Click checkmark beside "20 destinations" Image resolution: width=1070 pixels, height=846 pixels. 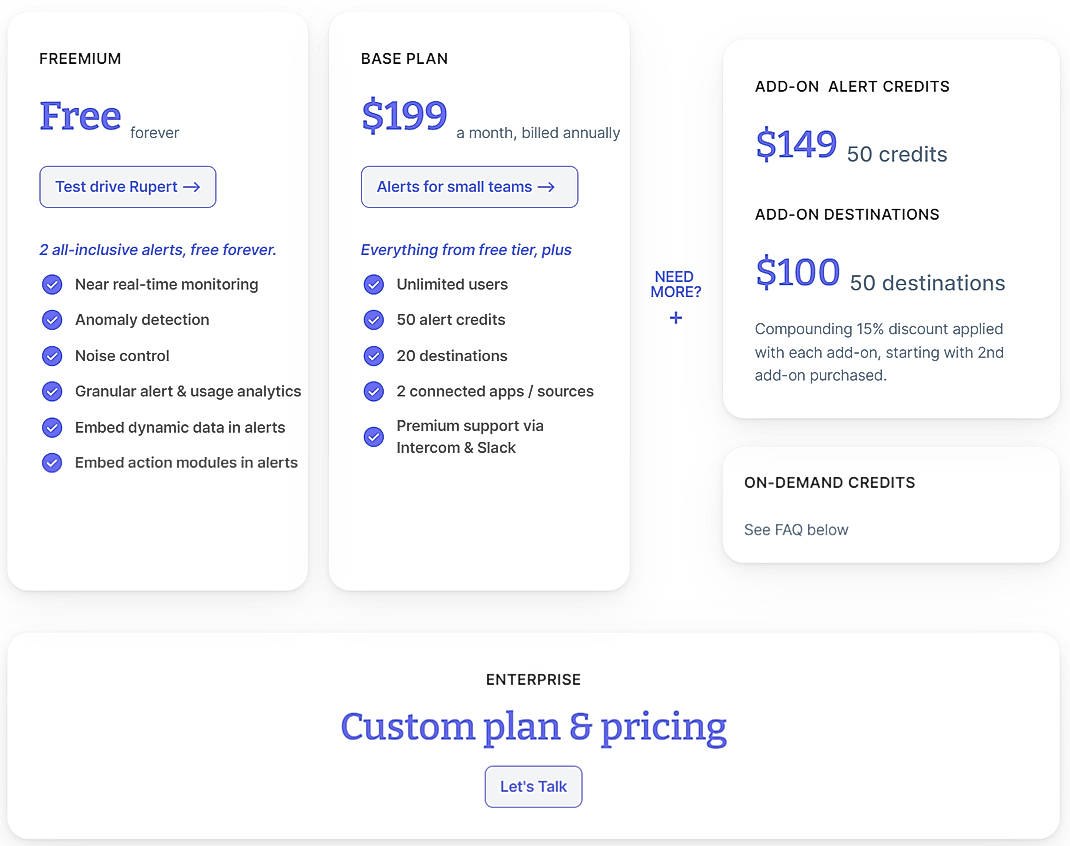pyautogui.click(x=373, y=356)
